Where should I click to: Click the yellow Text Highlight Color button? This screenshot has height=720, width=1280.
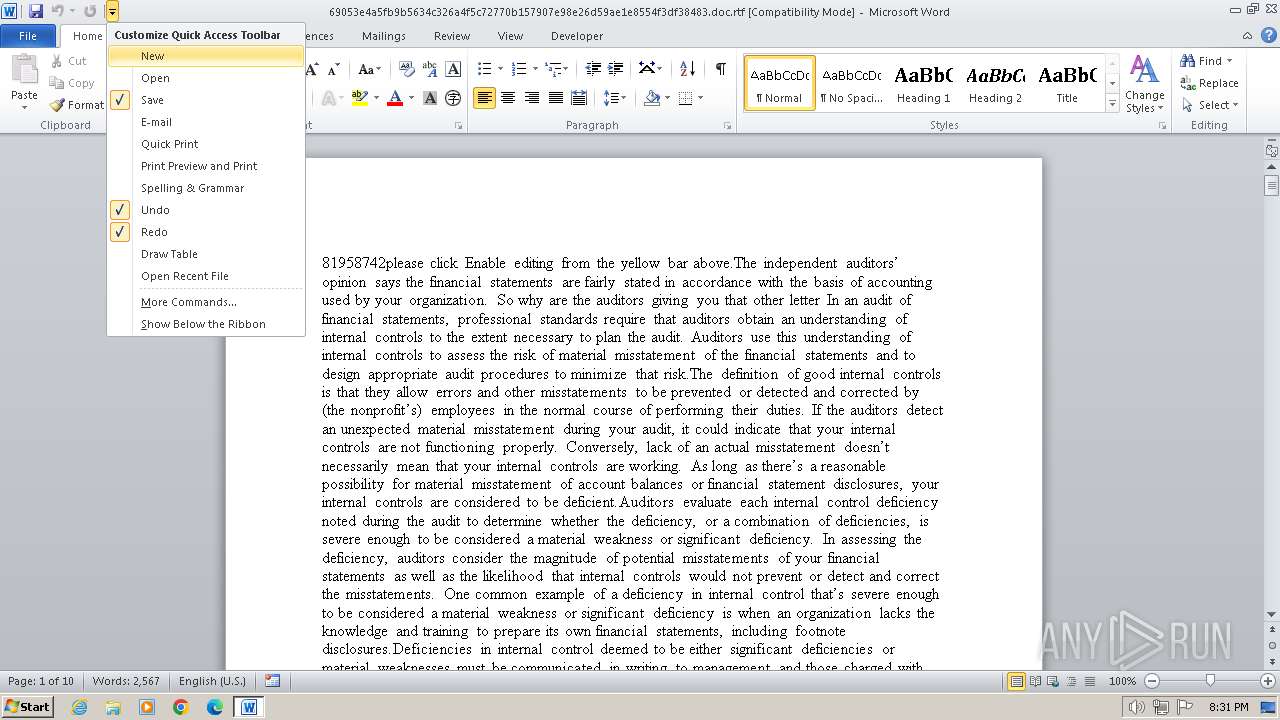pos(359,98)
